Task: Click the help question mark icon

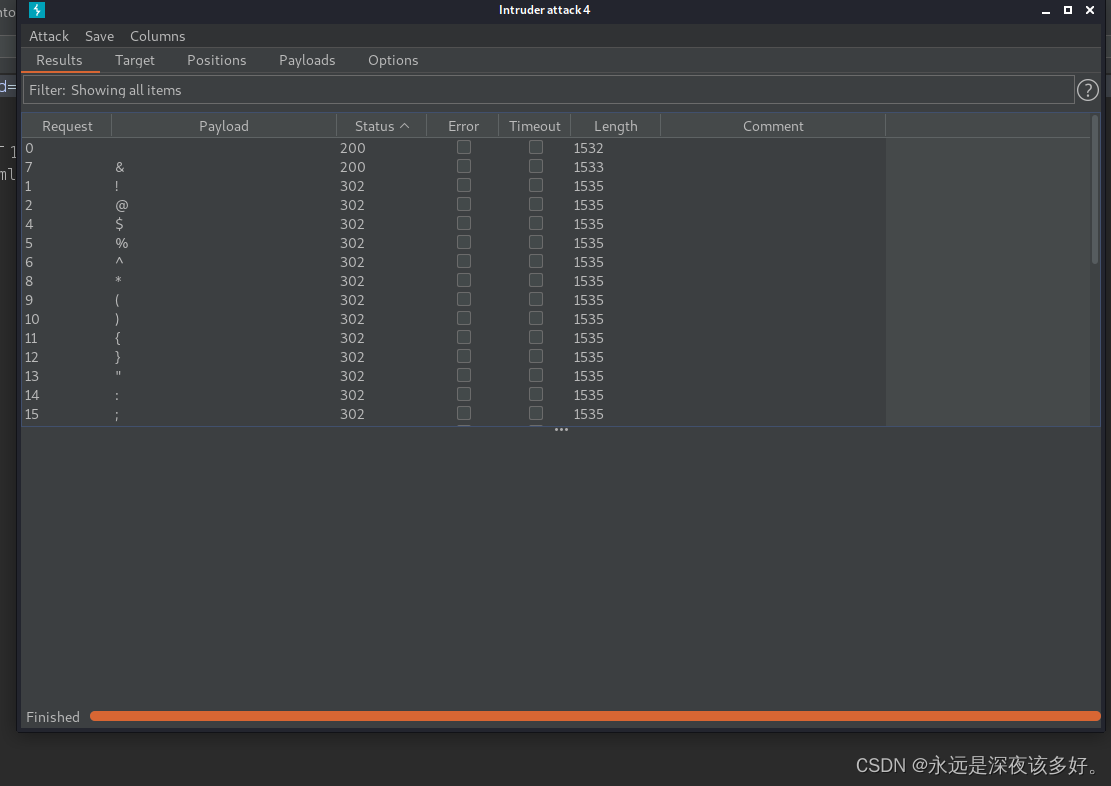Action: tap(1087, 90)
